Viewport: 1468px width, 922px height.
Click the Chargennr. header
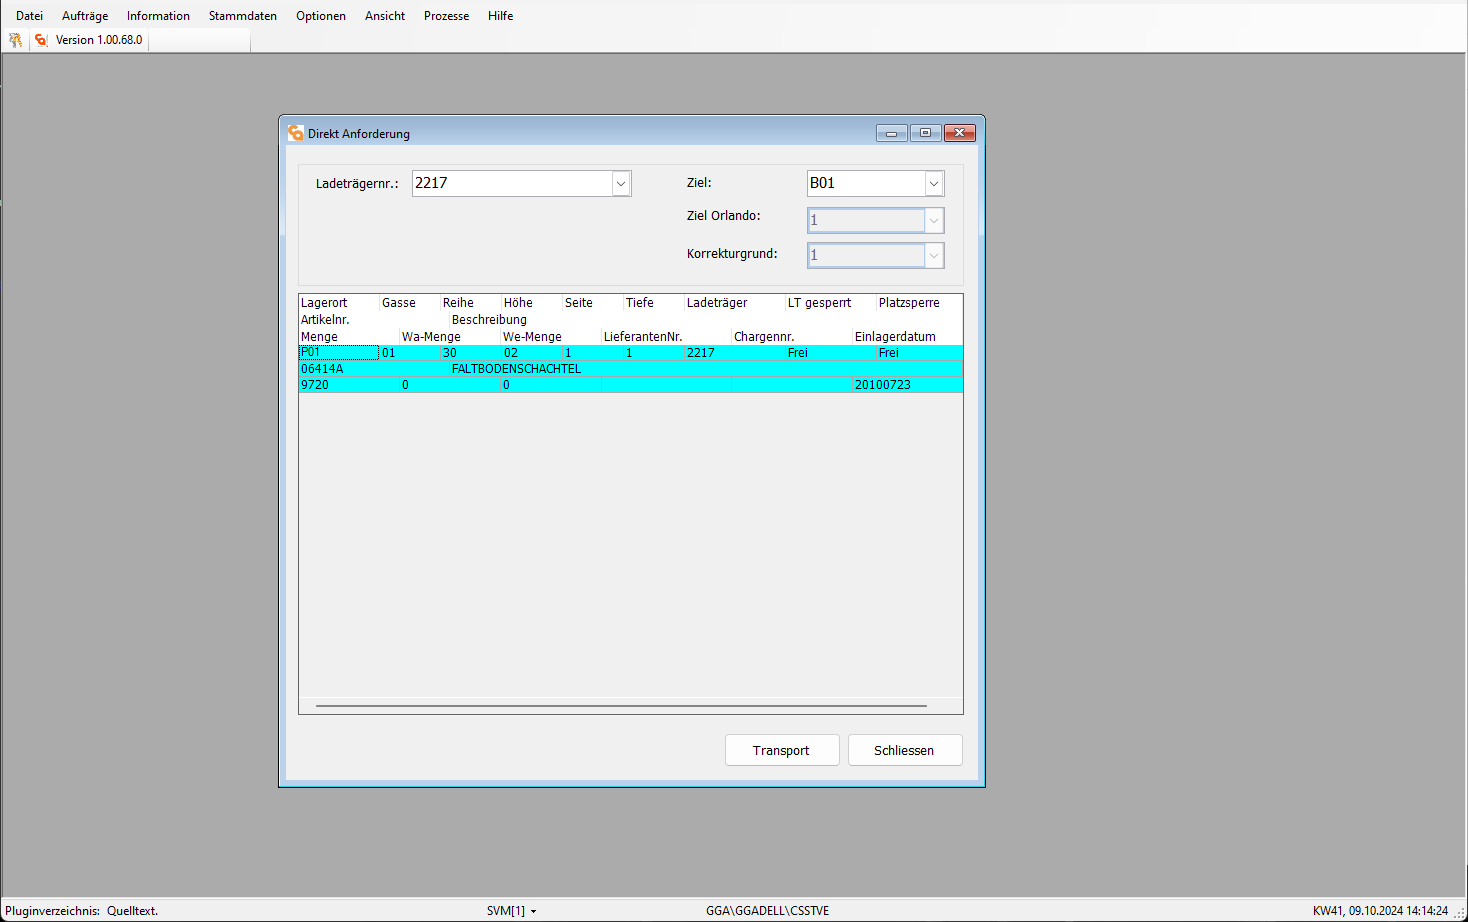(x=764, y=337)
